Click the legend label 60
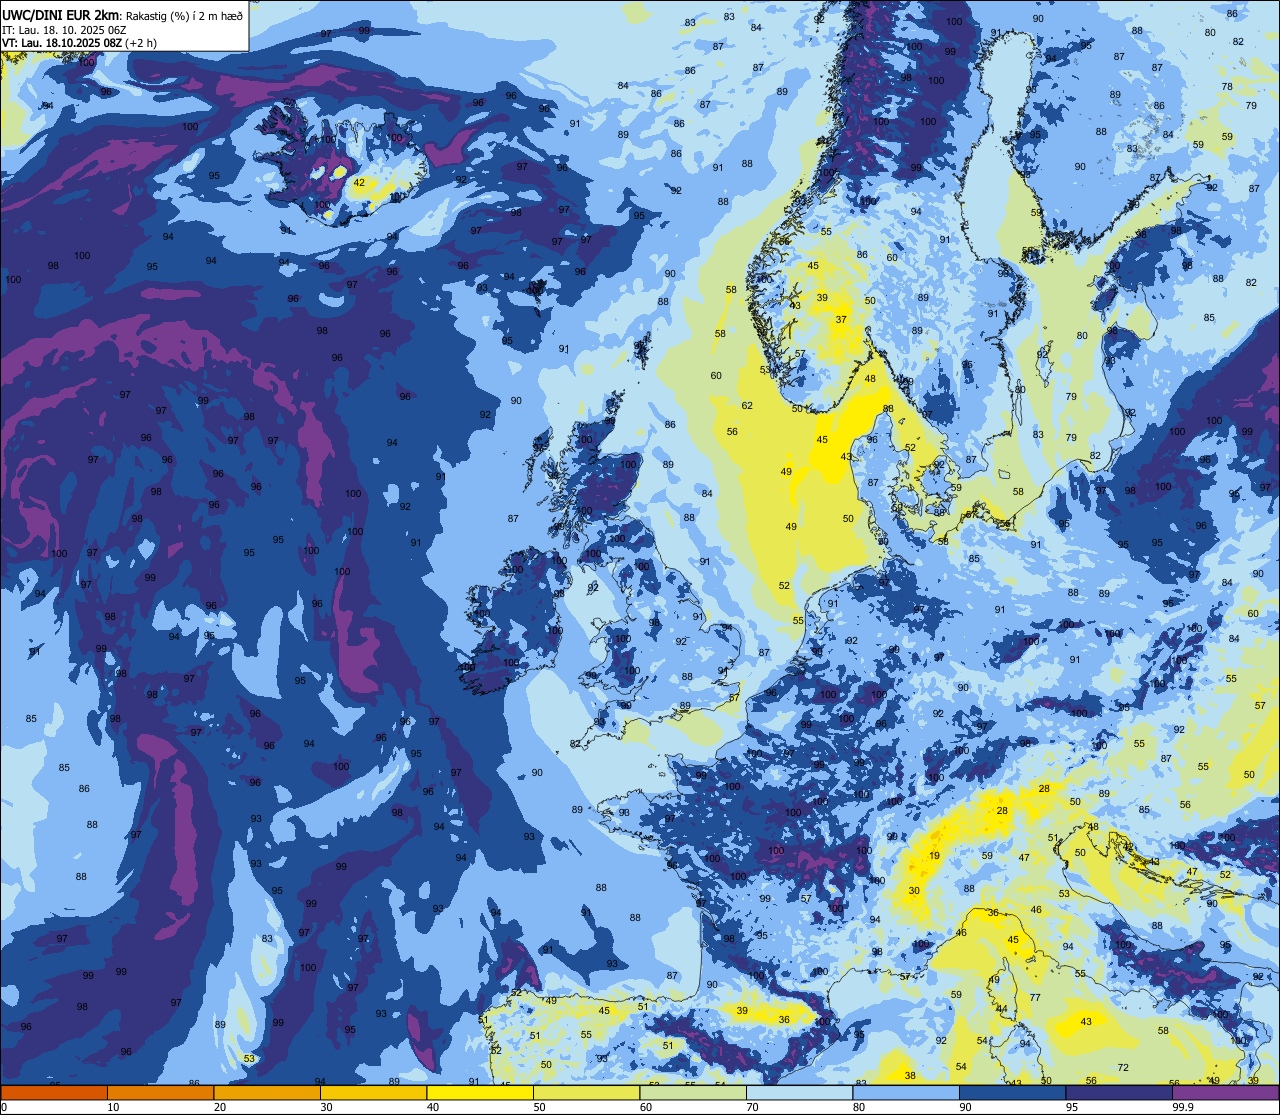The image size is (1280, 1115). click(646, 1107)
